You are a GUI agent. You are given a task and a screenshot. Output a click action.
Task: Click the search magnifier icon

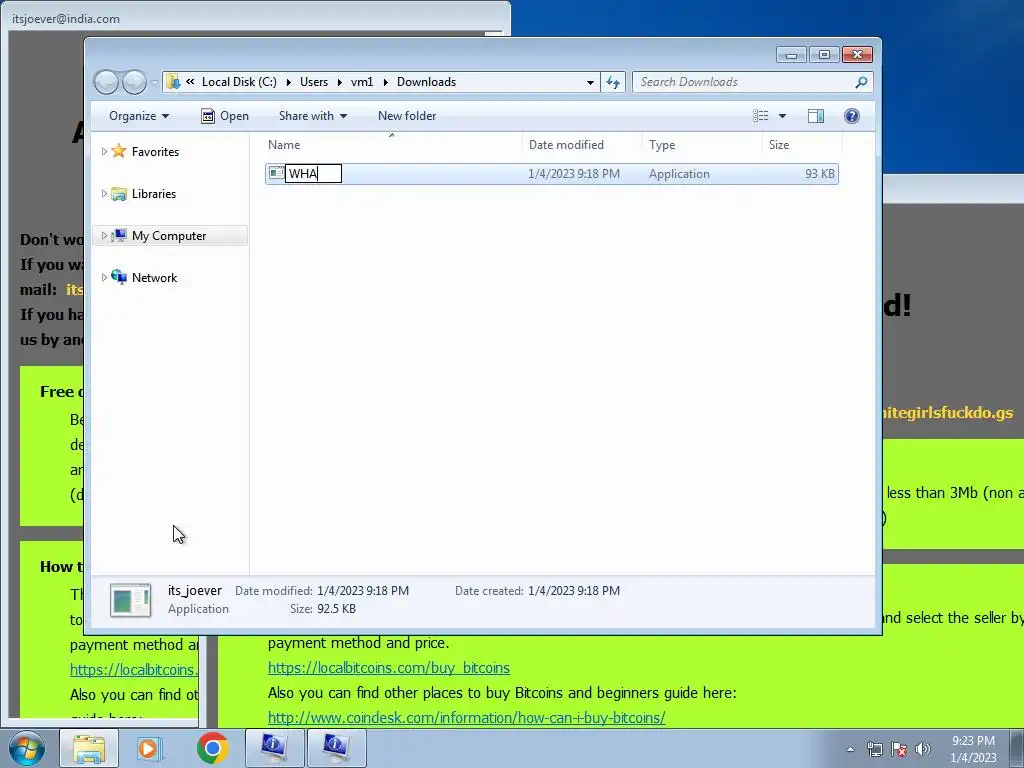(x=861, y=82)
